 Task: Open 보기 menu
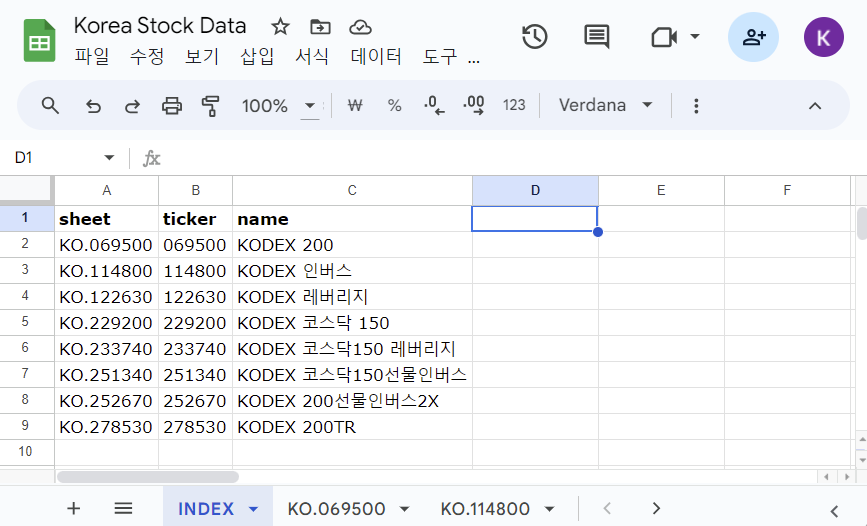point(202,56)
